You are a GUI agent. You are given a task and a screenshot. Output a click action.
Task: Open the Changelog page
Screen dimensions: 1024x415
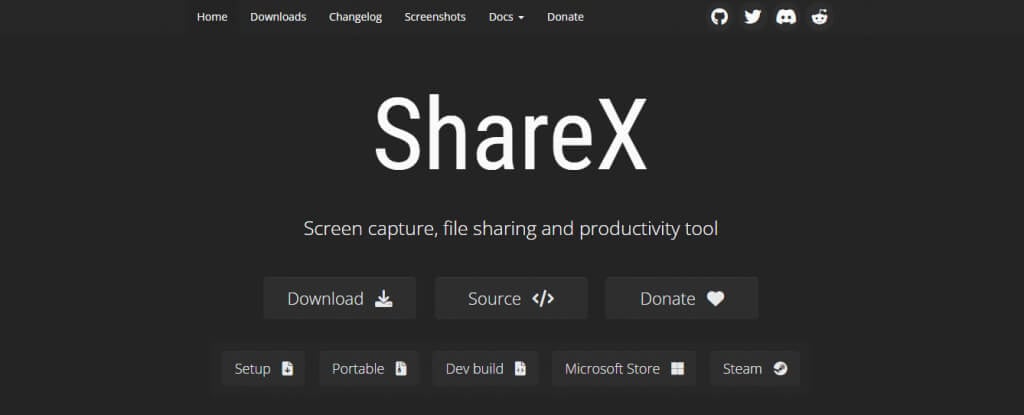[355, 17]
